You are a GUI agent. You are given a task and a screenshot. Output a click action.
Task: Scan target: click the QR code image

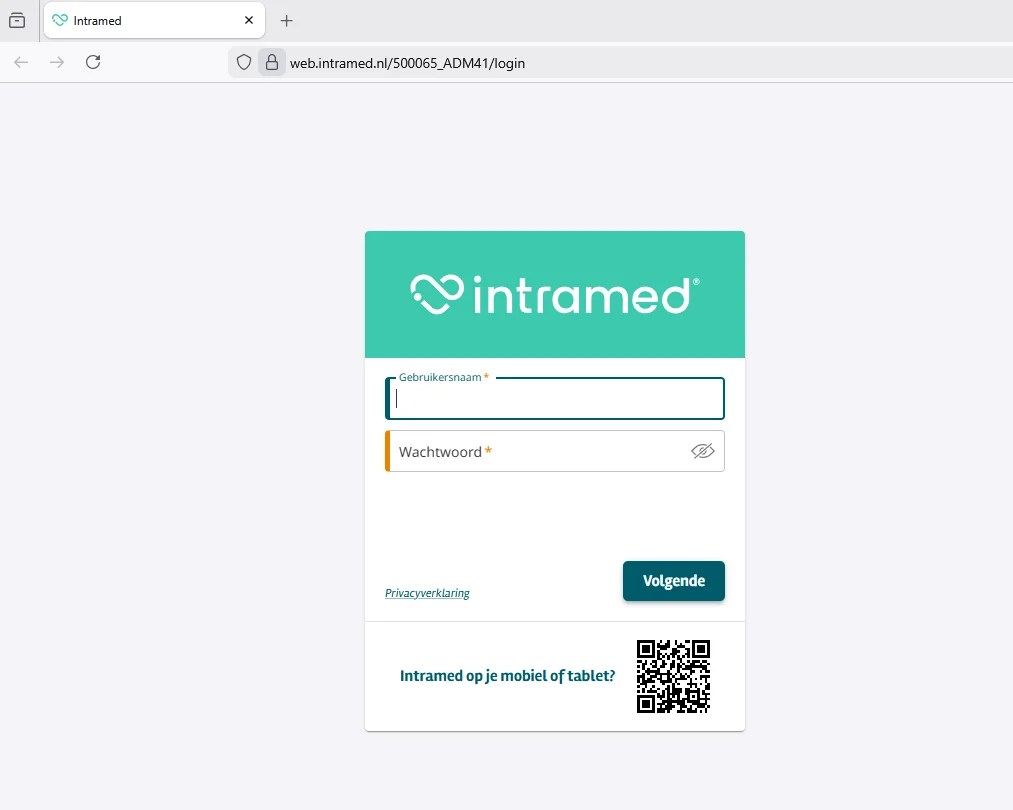pos(673,677)
